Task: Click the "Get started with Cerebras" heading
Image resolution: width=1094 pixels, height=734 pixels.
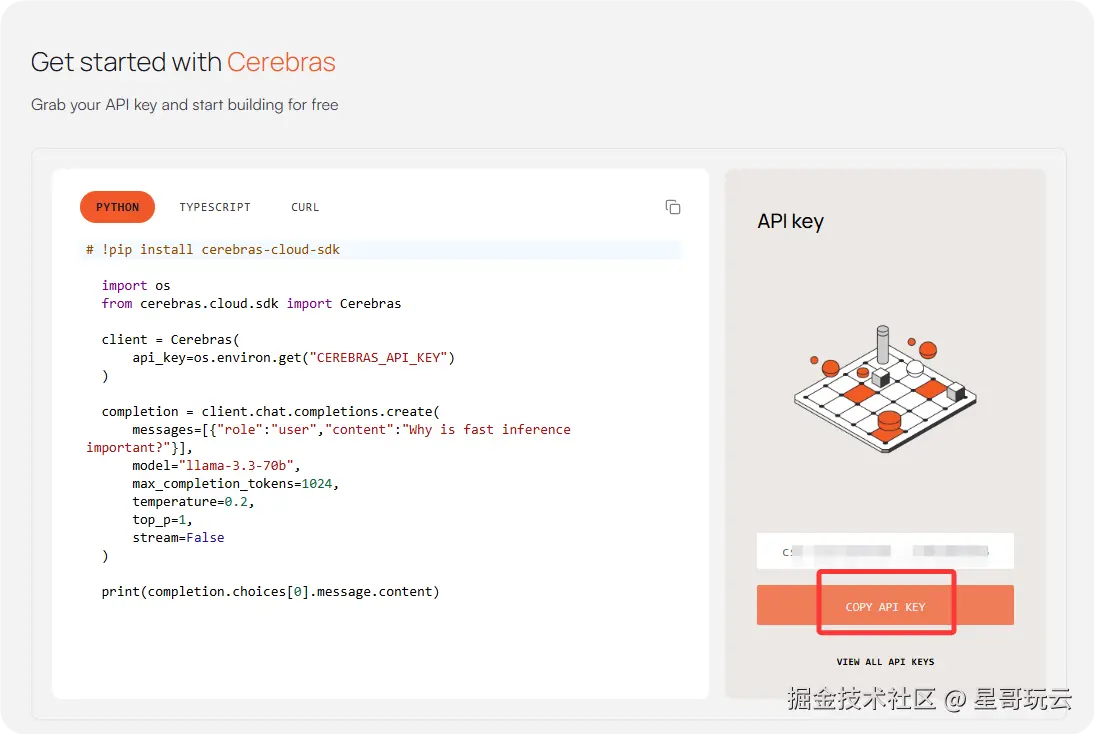Action: click(183, 62)
